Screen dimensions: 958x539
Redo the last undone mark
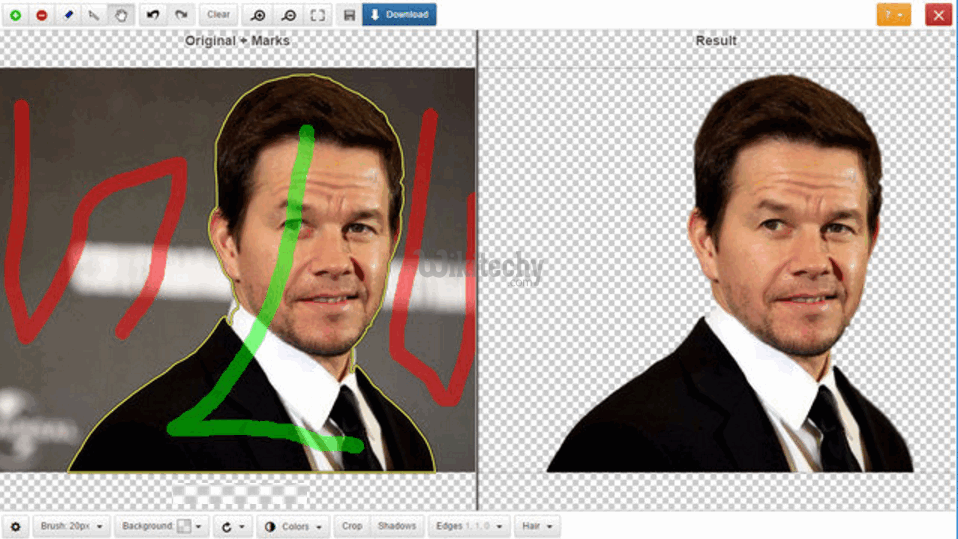pos(180,15)
